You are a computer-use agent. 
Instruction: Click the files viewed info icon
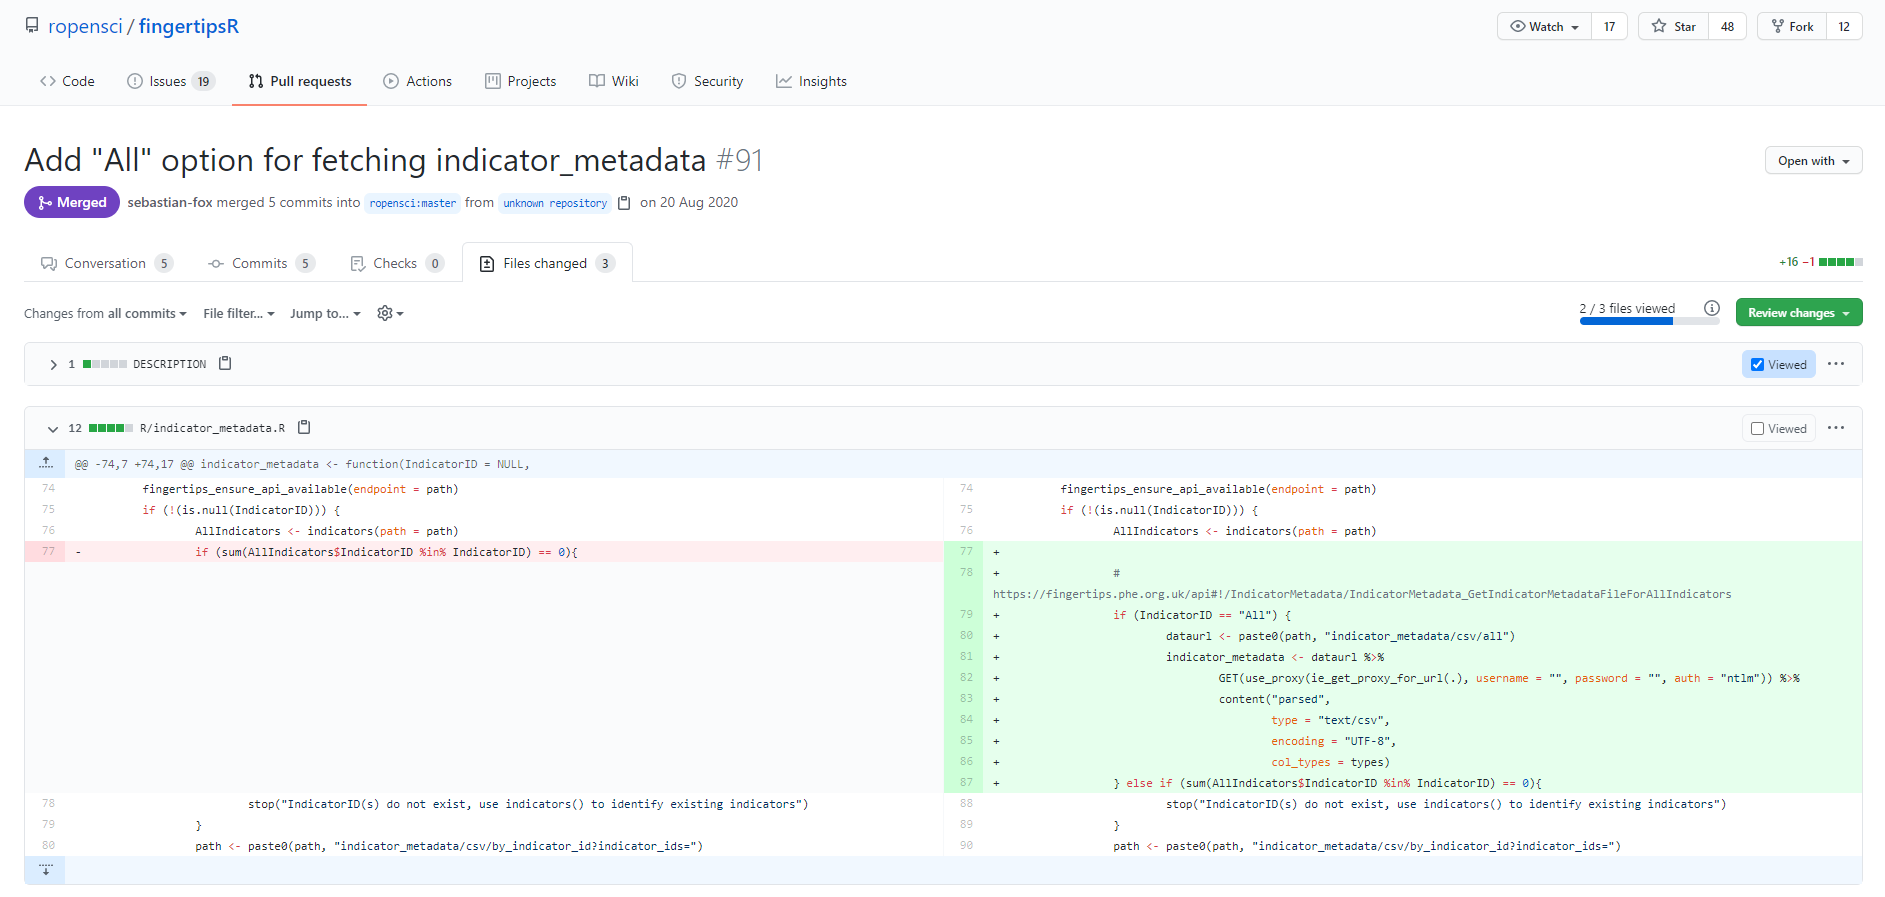pyautogui.click(x=1711, y=308)
